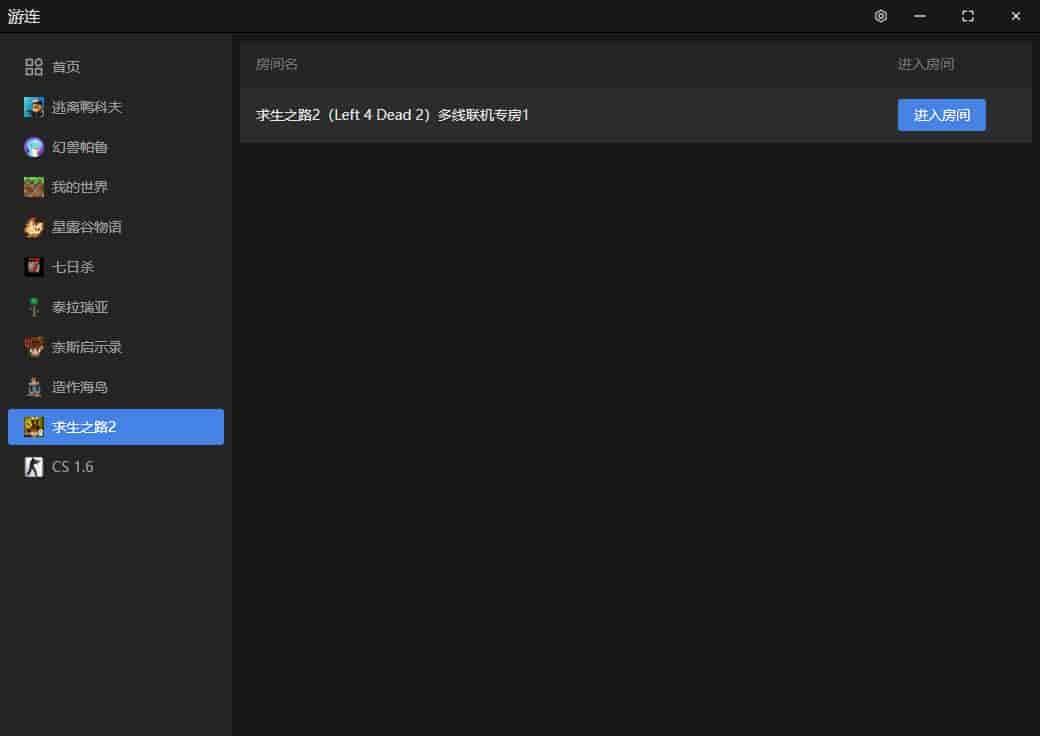Select the 启示录 game icon in the sidebar

(x=34, y=347)
